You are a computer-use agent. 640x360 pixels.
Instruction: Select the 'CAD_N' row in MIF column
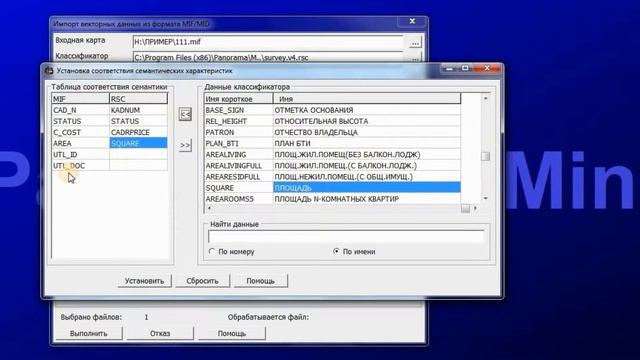[x=81, y=110]
